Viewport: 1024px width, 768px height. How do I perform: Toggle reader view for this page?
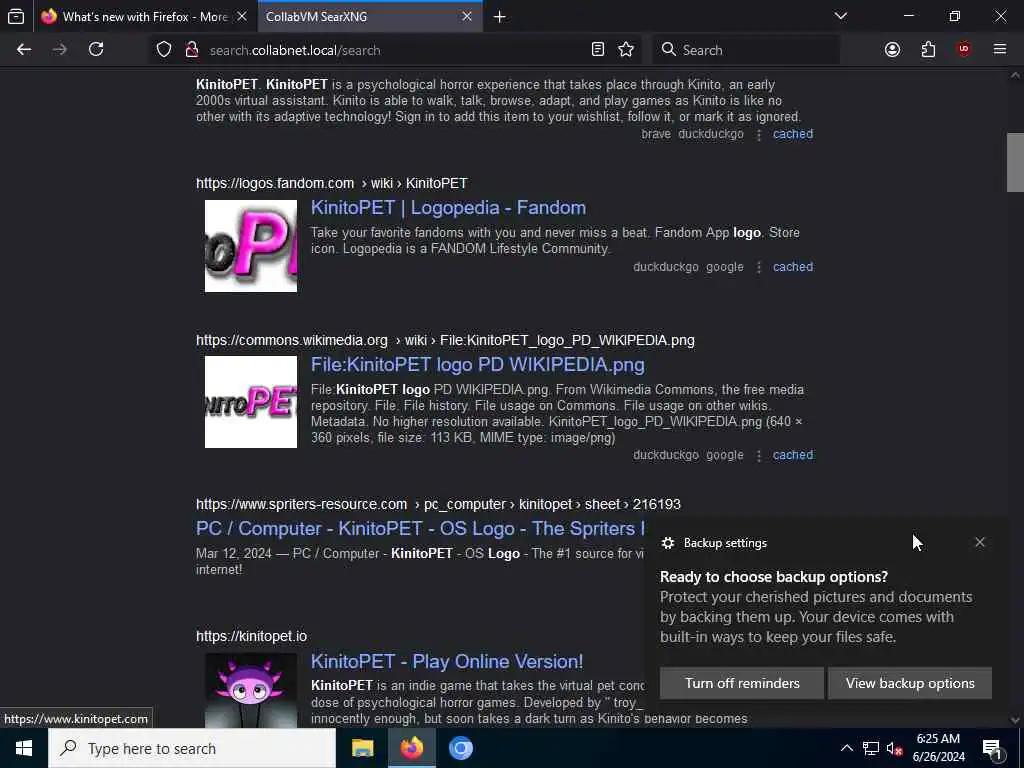[598, 50]
